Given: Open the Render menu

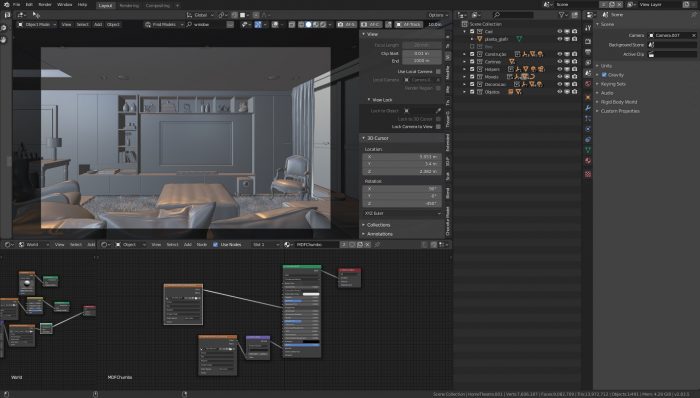Looking at the screenshot, I should 45,4.
